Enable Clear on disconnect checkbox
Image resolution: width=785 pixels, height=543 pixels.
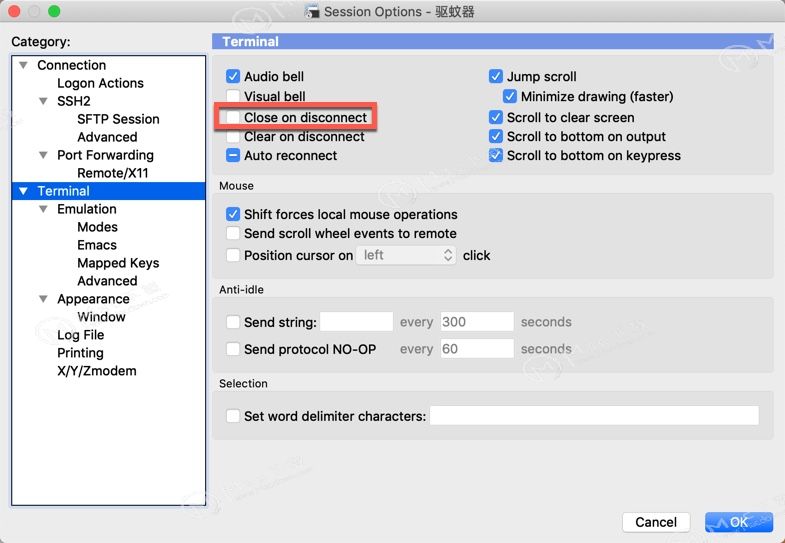coord(233,137)
